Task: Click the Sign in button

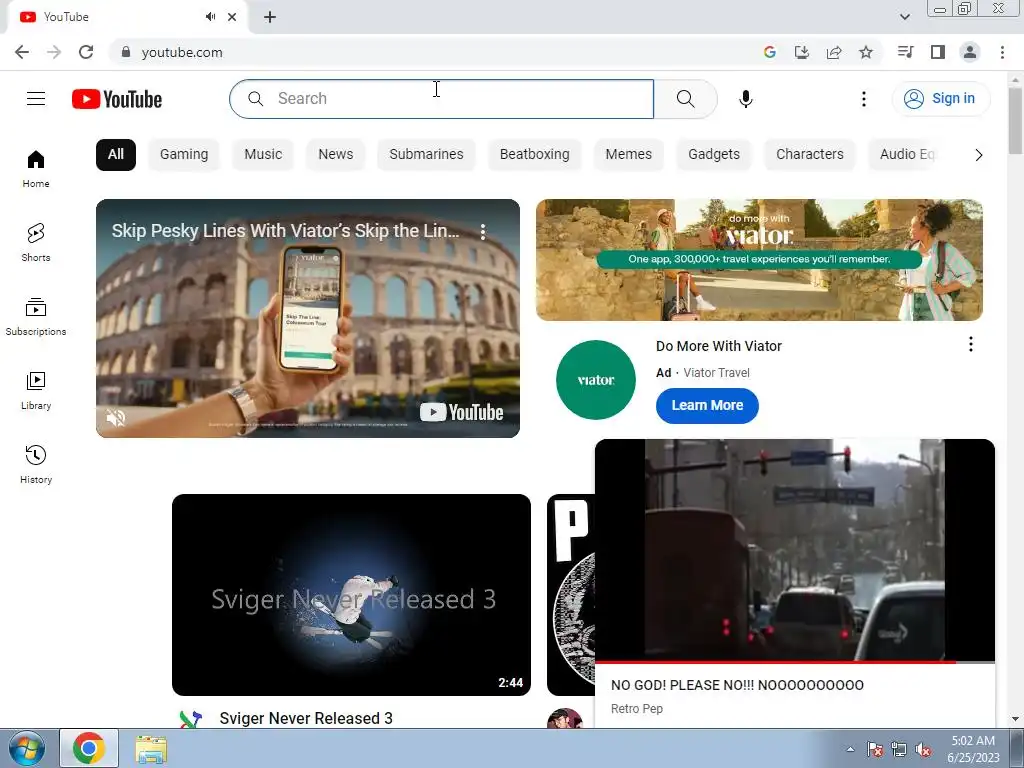Action: click(940, 99)
